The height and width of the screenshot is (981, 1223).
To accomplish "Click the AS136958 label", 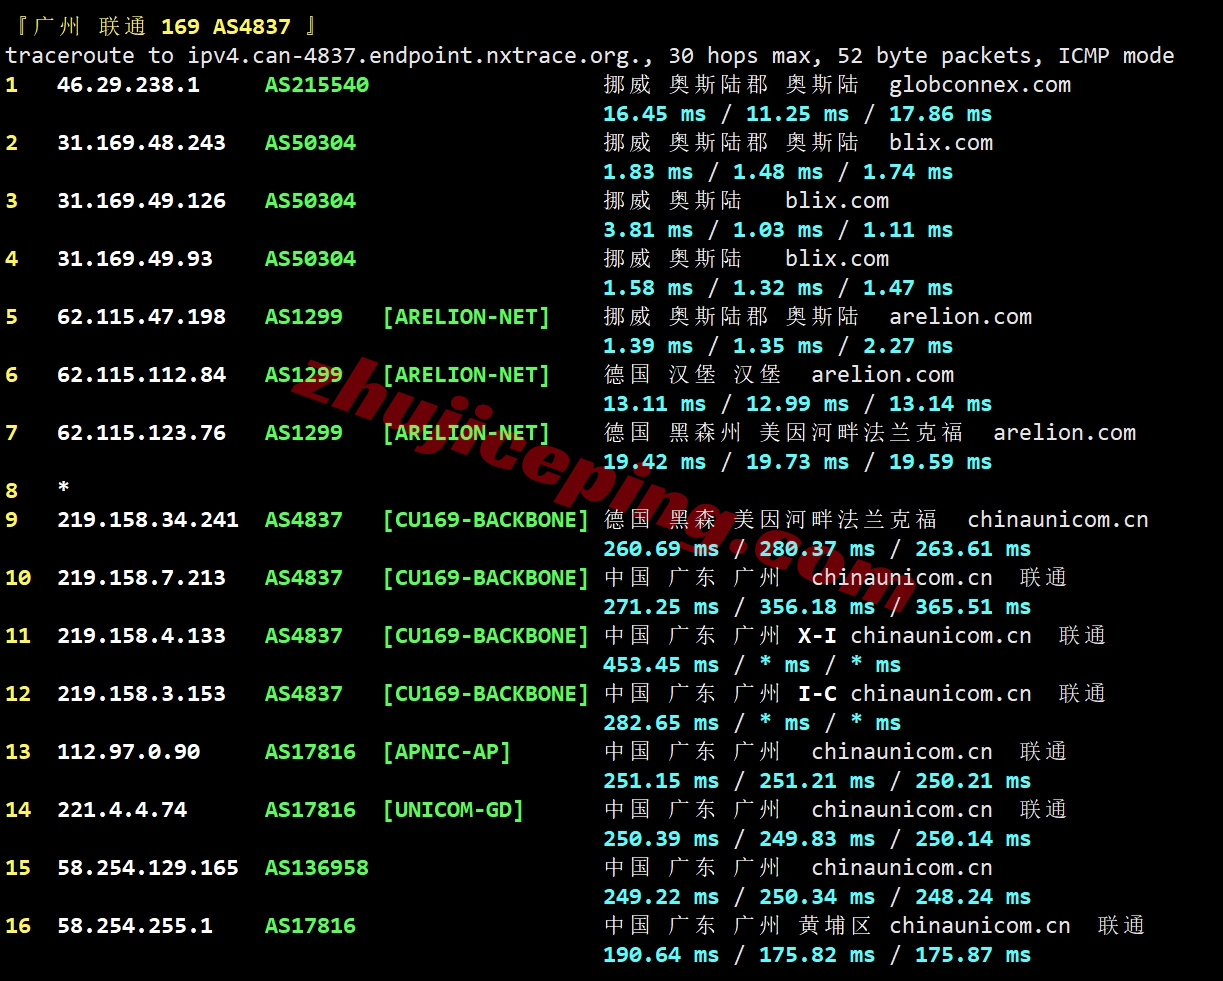I will [317, 868].
